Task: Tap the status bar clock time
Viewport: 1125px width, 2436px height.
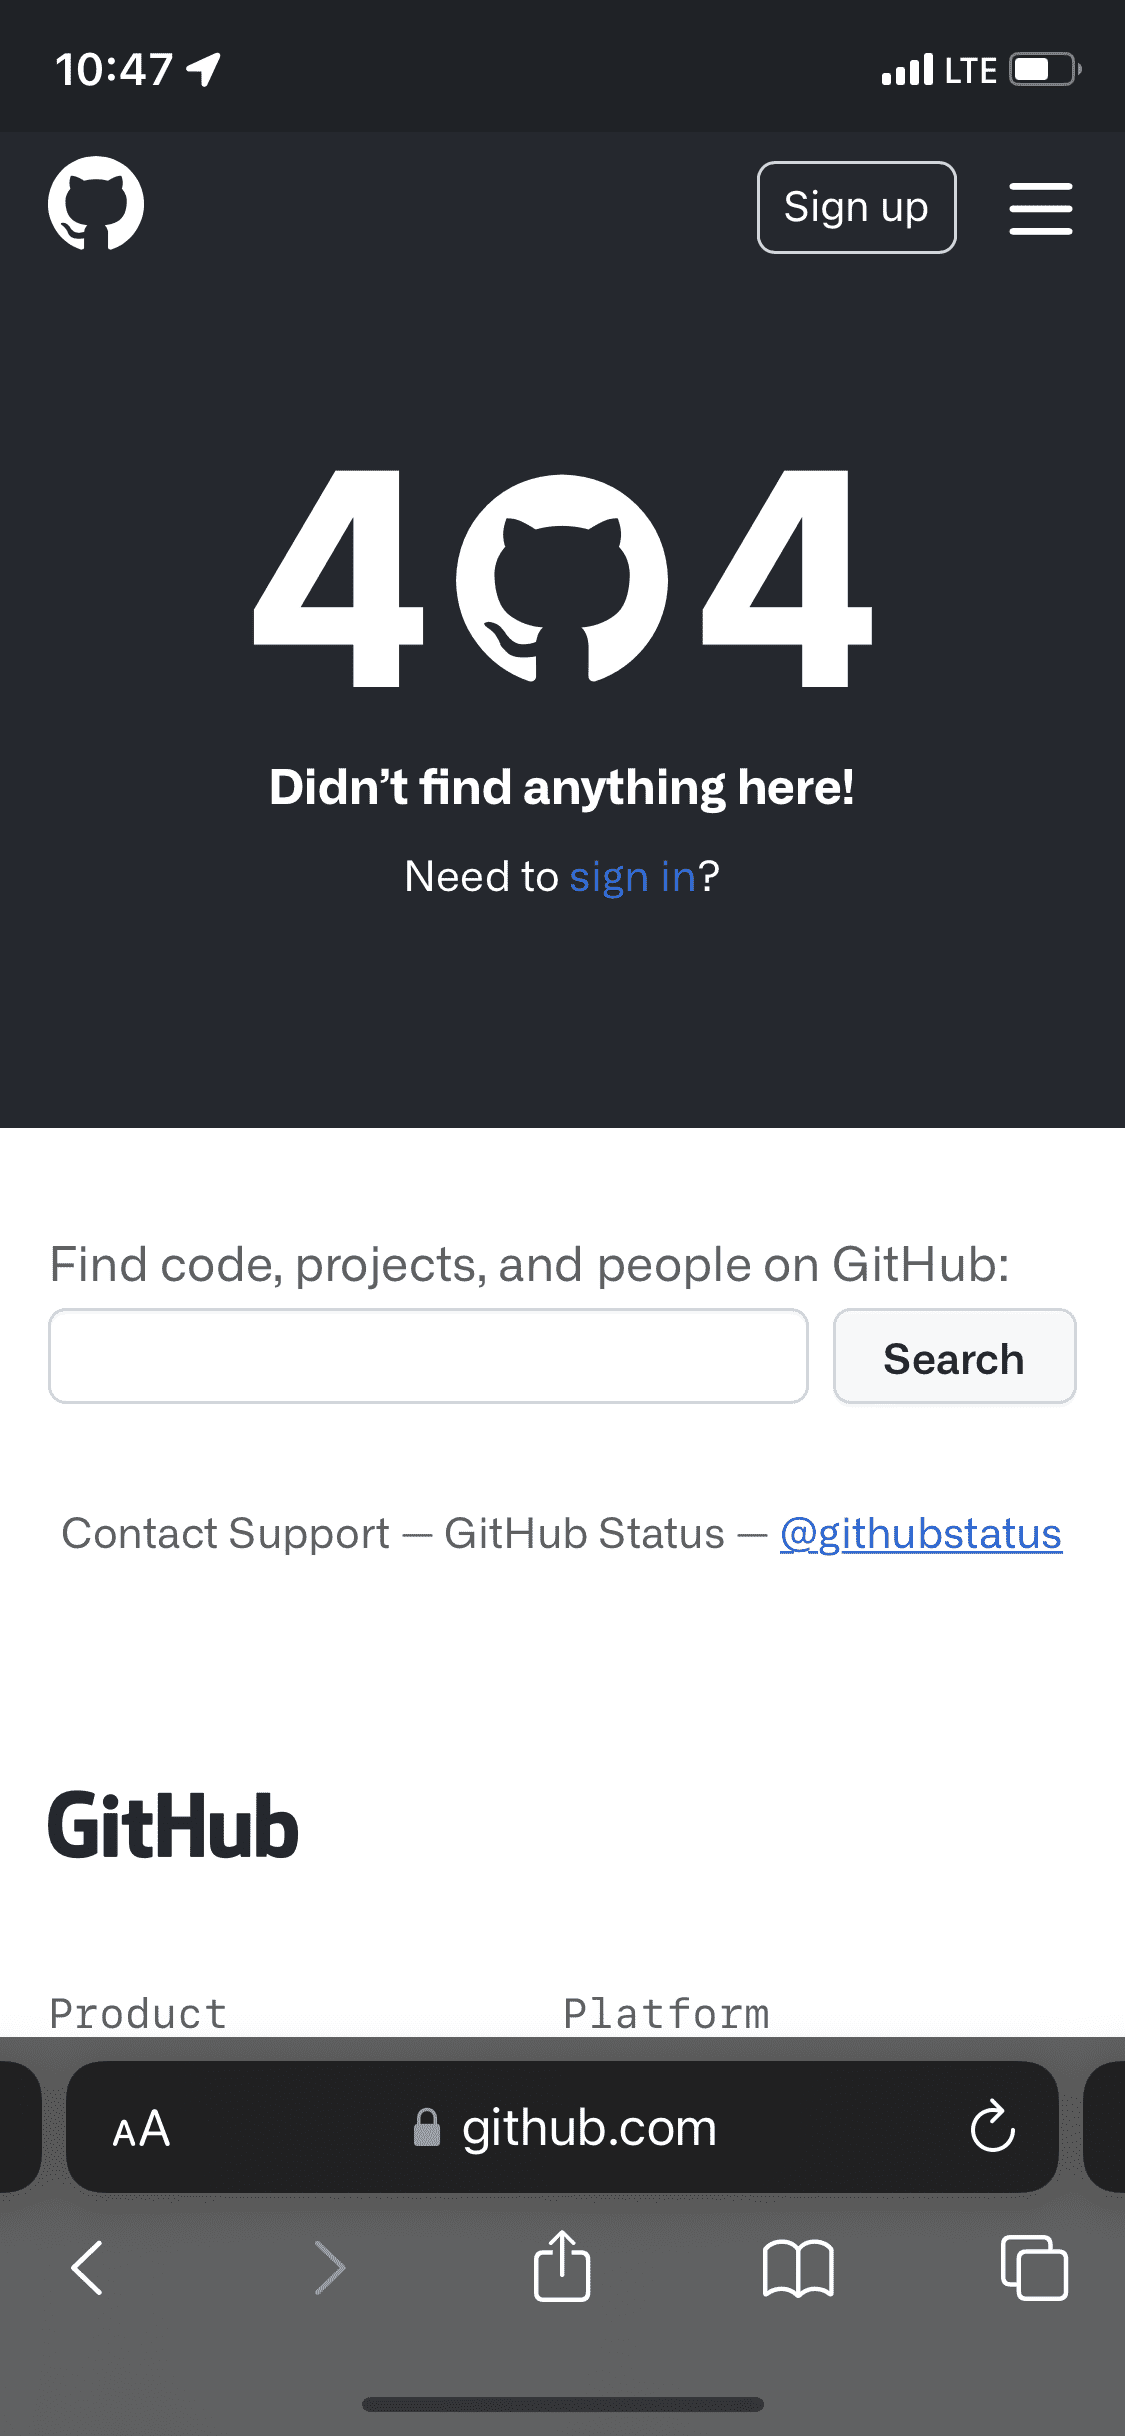Action: click(115, 70)
